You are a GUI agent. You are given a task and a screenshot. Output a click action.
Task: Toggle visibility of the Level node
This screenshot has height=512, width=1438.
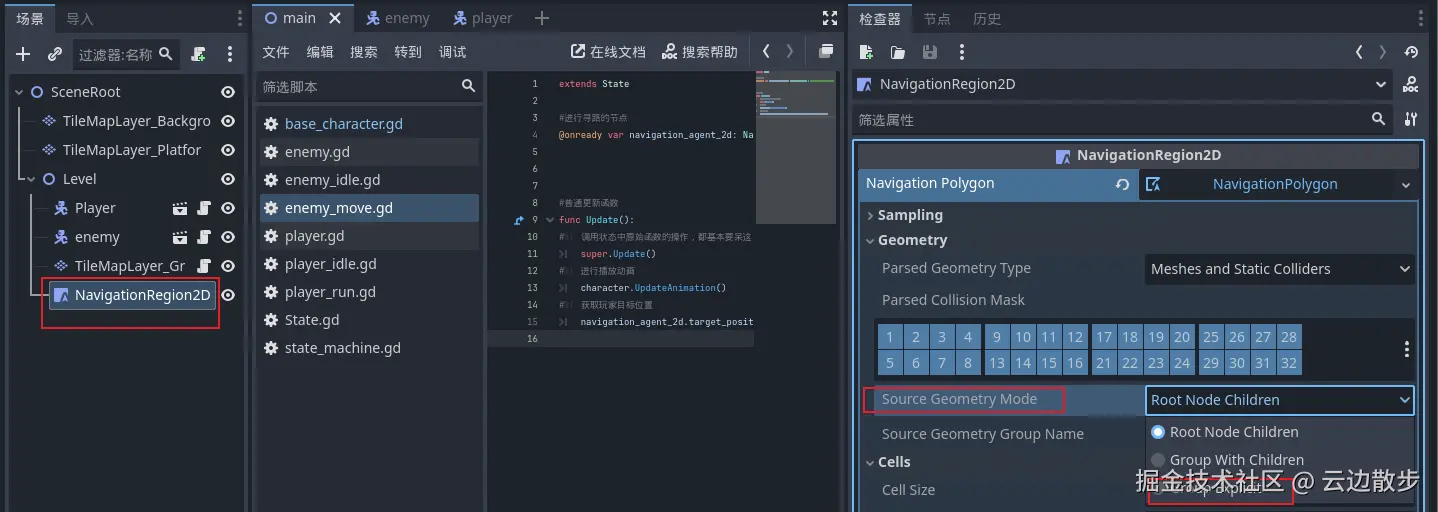point(228,179)
